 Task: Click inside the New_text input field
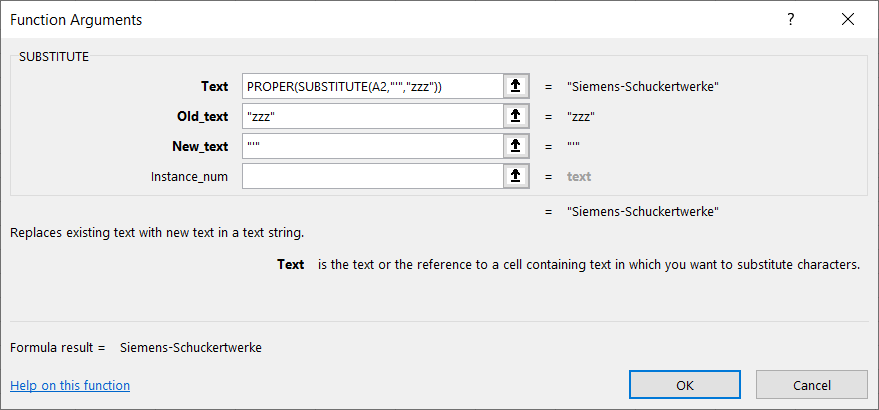pos(371,147)
